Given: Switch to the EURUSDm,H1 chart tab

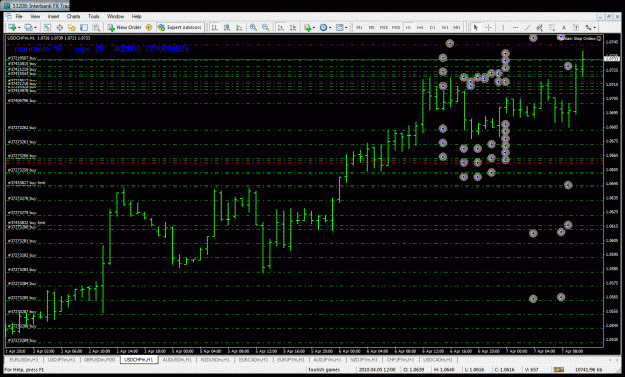Looking at the screenshot, I should (24, 359).
